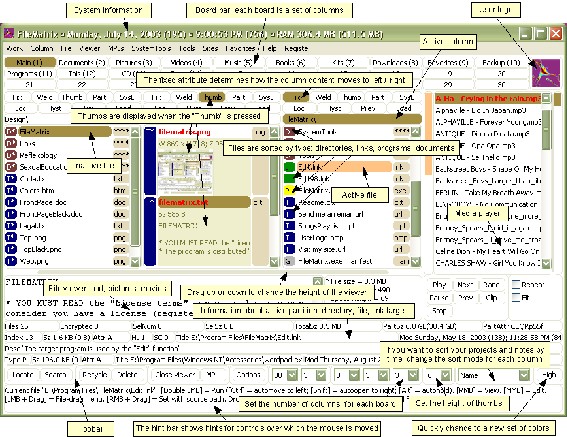This screenshot has height=437, width=567.
Task: Click the green arrow button atop the viewer
Action: (x=317, y=281)
